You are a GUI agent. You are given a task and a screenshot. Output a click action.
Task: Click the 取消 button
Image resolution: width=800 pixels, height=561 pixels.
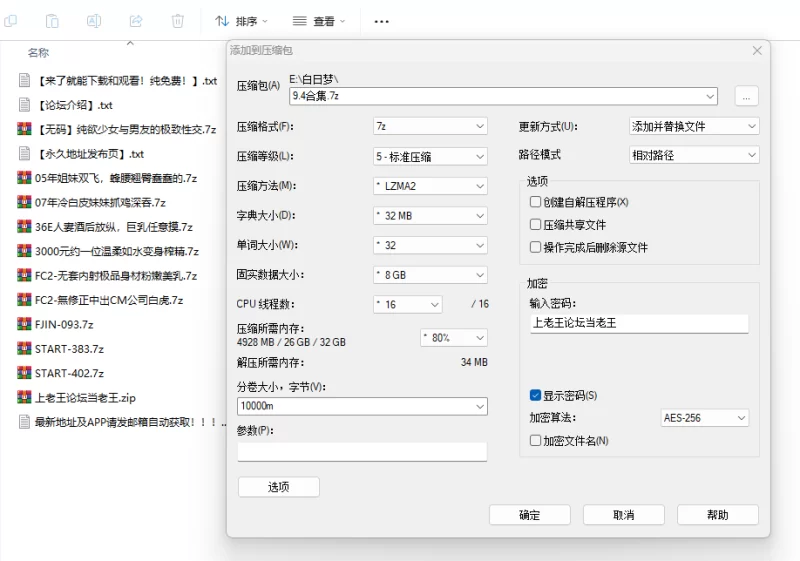point(623,515)
